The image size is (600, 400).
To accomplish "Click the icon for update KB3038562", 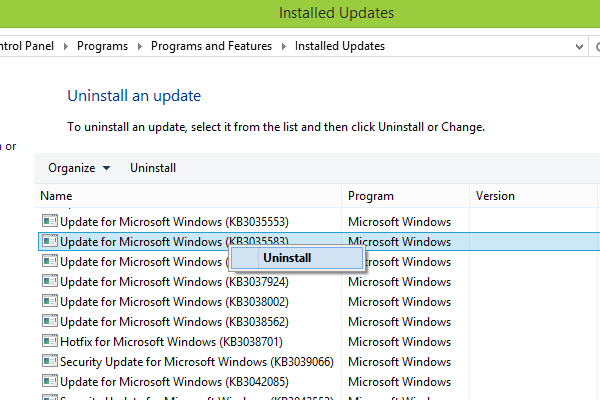I will pos(50,321).
